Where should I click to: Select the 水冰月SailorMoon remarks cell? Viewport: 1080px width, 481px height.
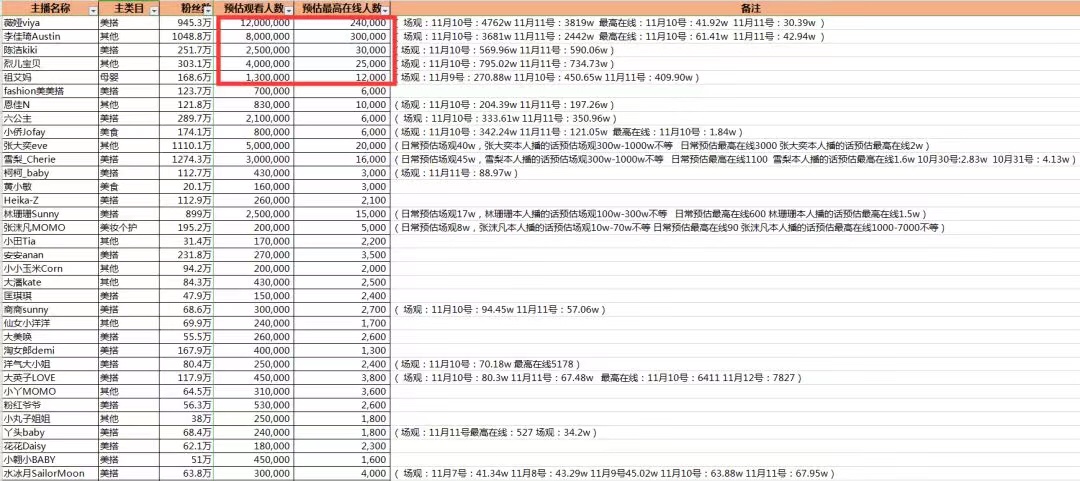click(735, 473)
